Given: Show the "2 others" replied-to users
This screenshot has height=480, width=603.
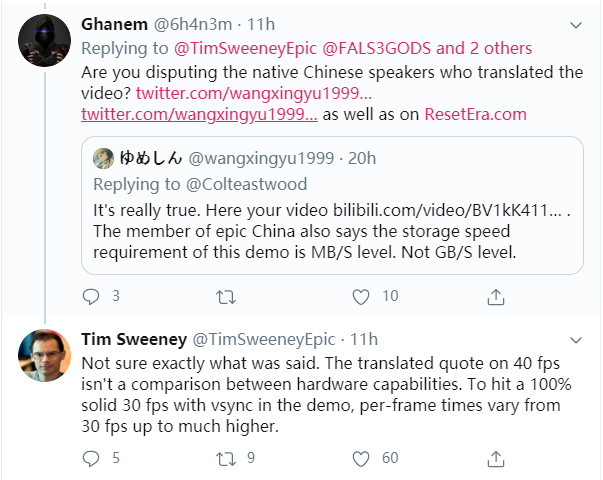Looking at the screenshot, I should coord(486,48).
